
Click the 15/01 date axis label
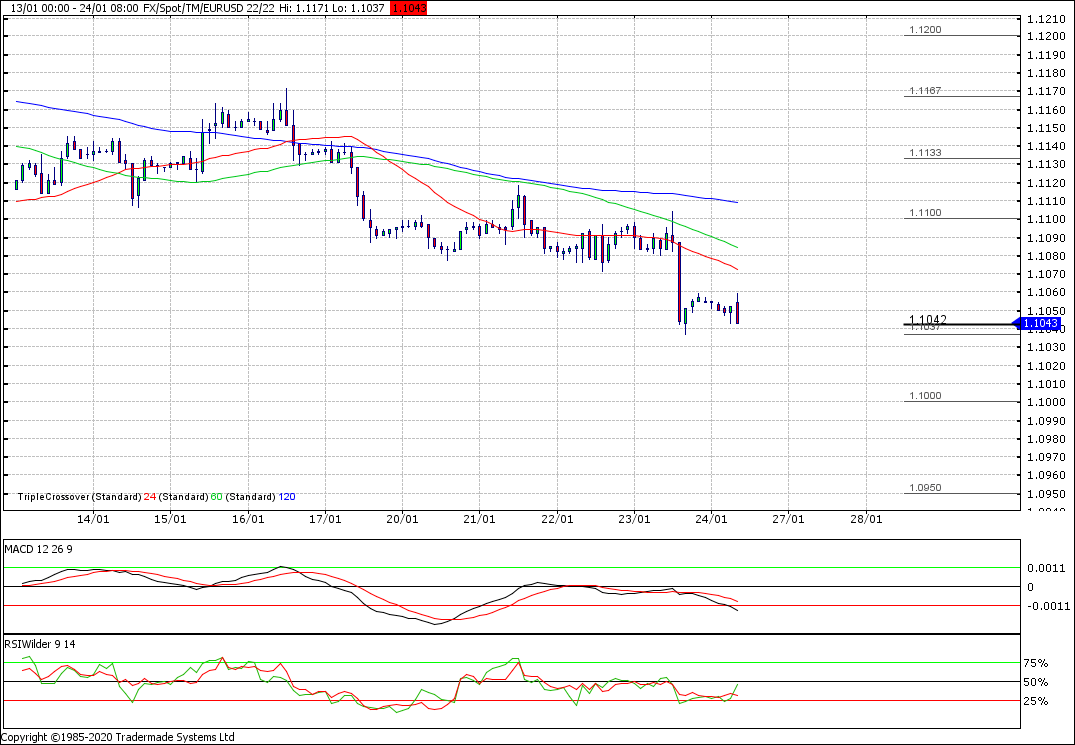170,520
